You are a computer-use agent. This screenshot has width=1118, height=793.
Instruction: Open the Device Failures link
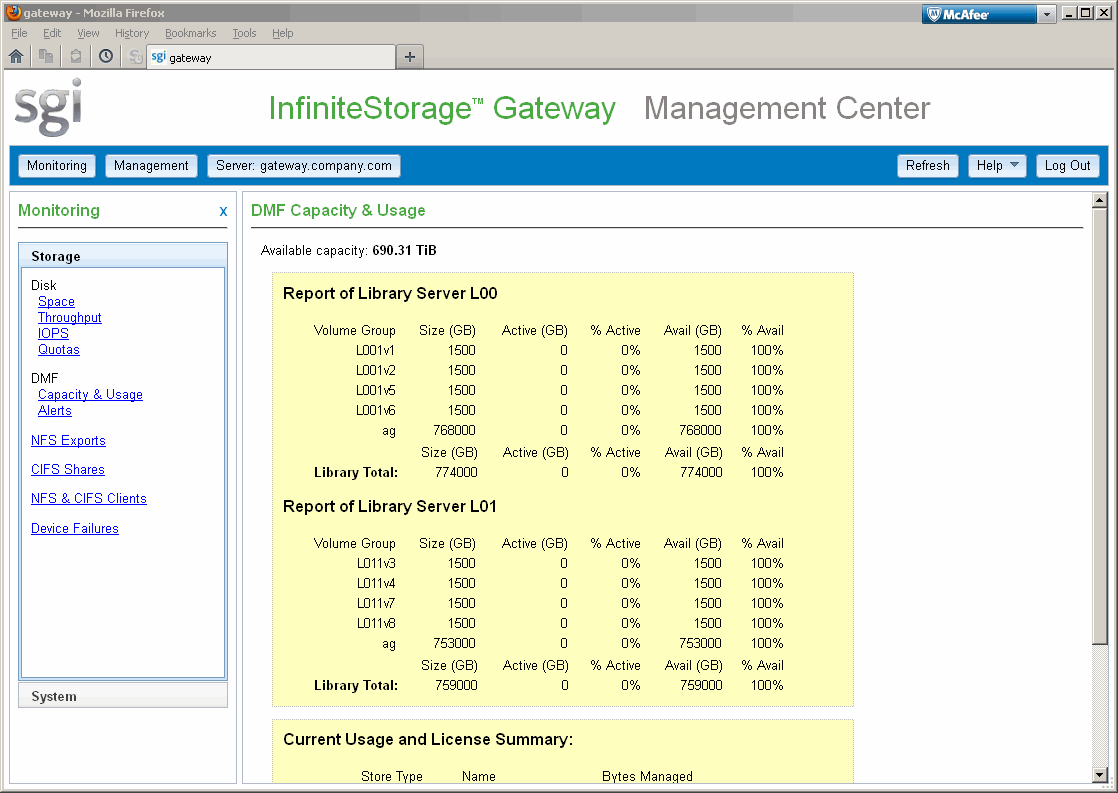coord(75,528)
